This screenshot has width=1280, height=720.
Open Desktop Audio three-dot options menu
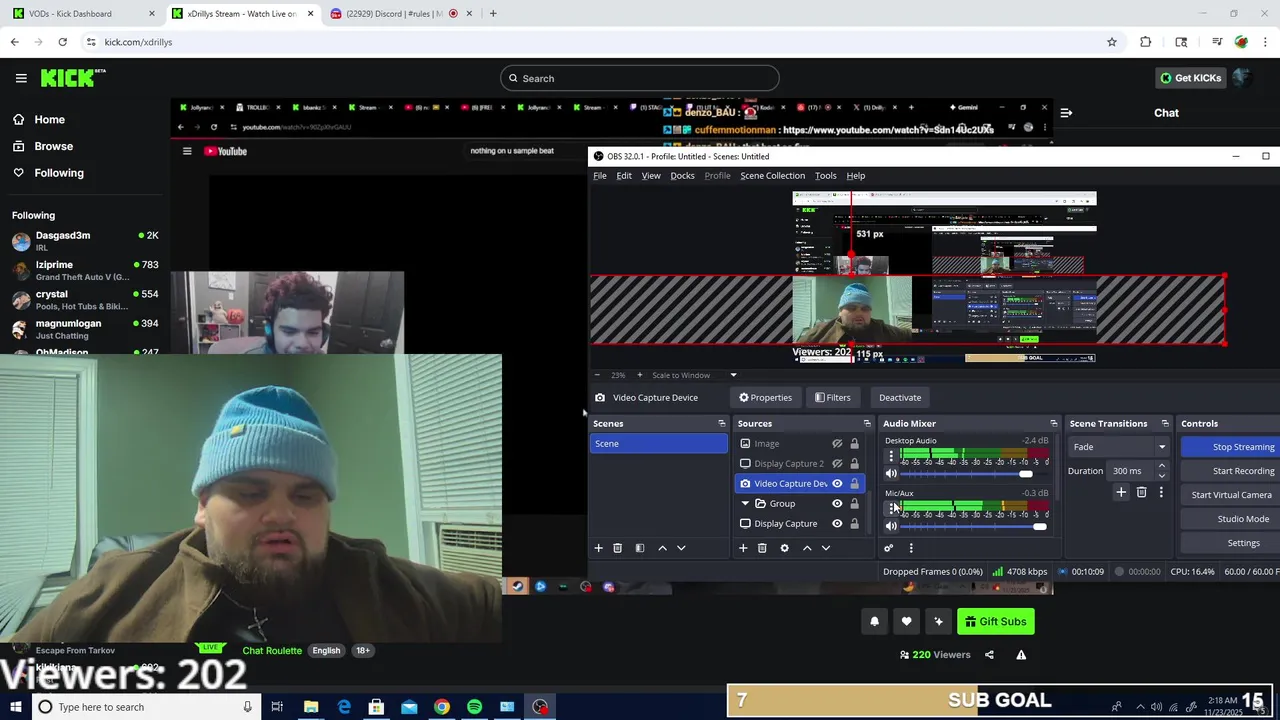[891, 456]
